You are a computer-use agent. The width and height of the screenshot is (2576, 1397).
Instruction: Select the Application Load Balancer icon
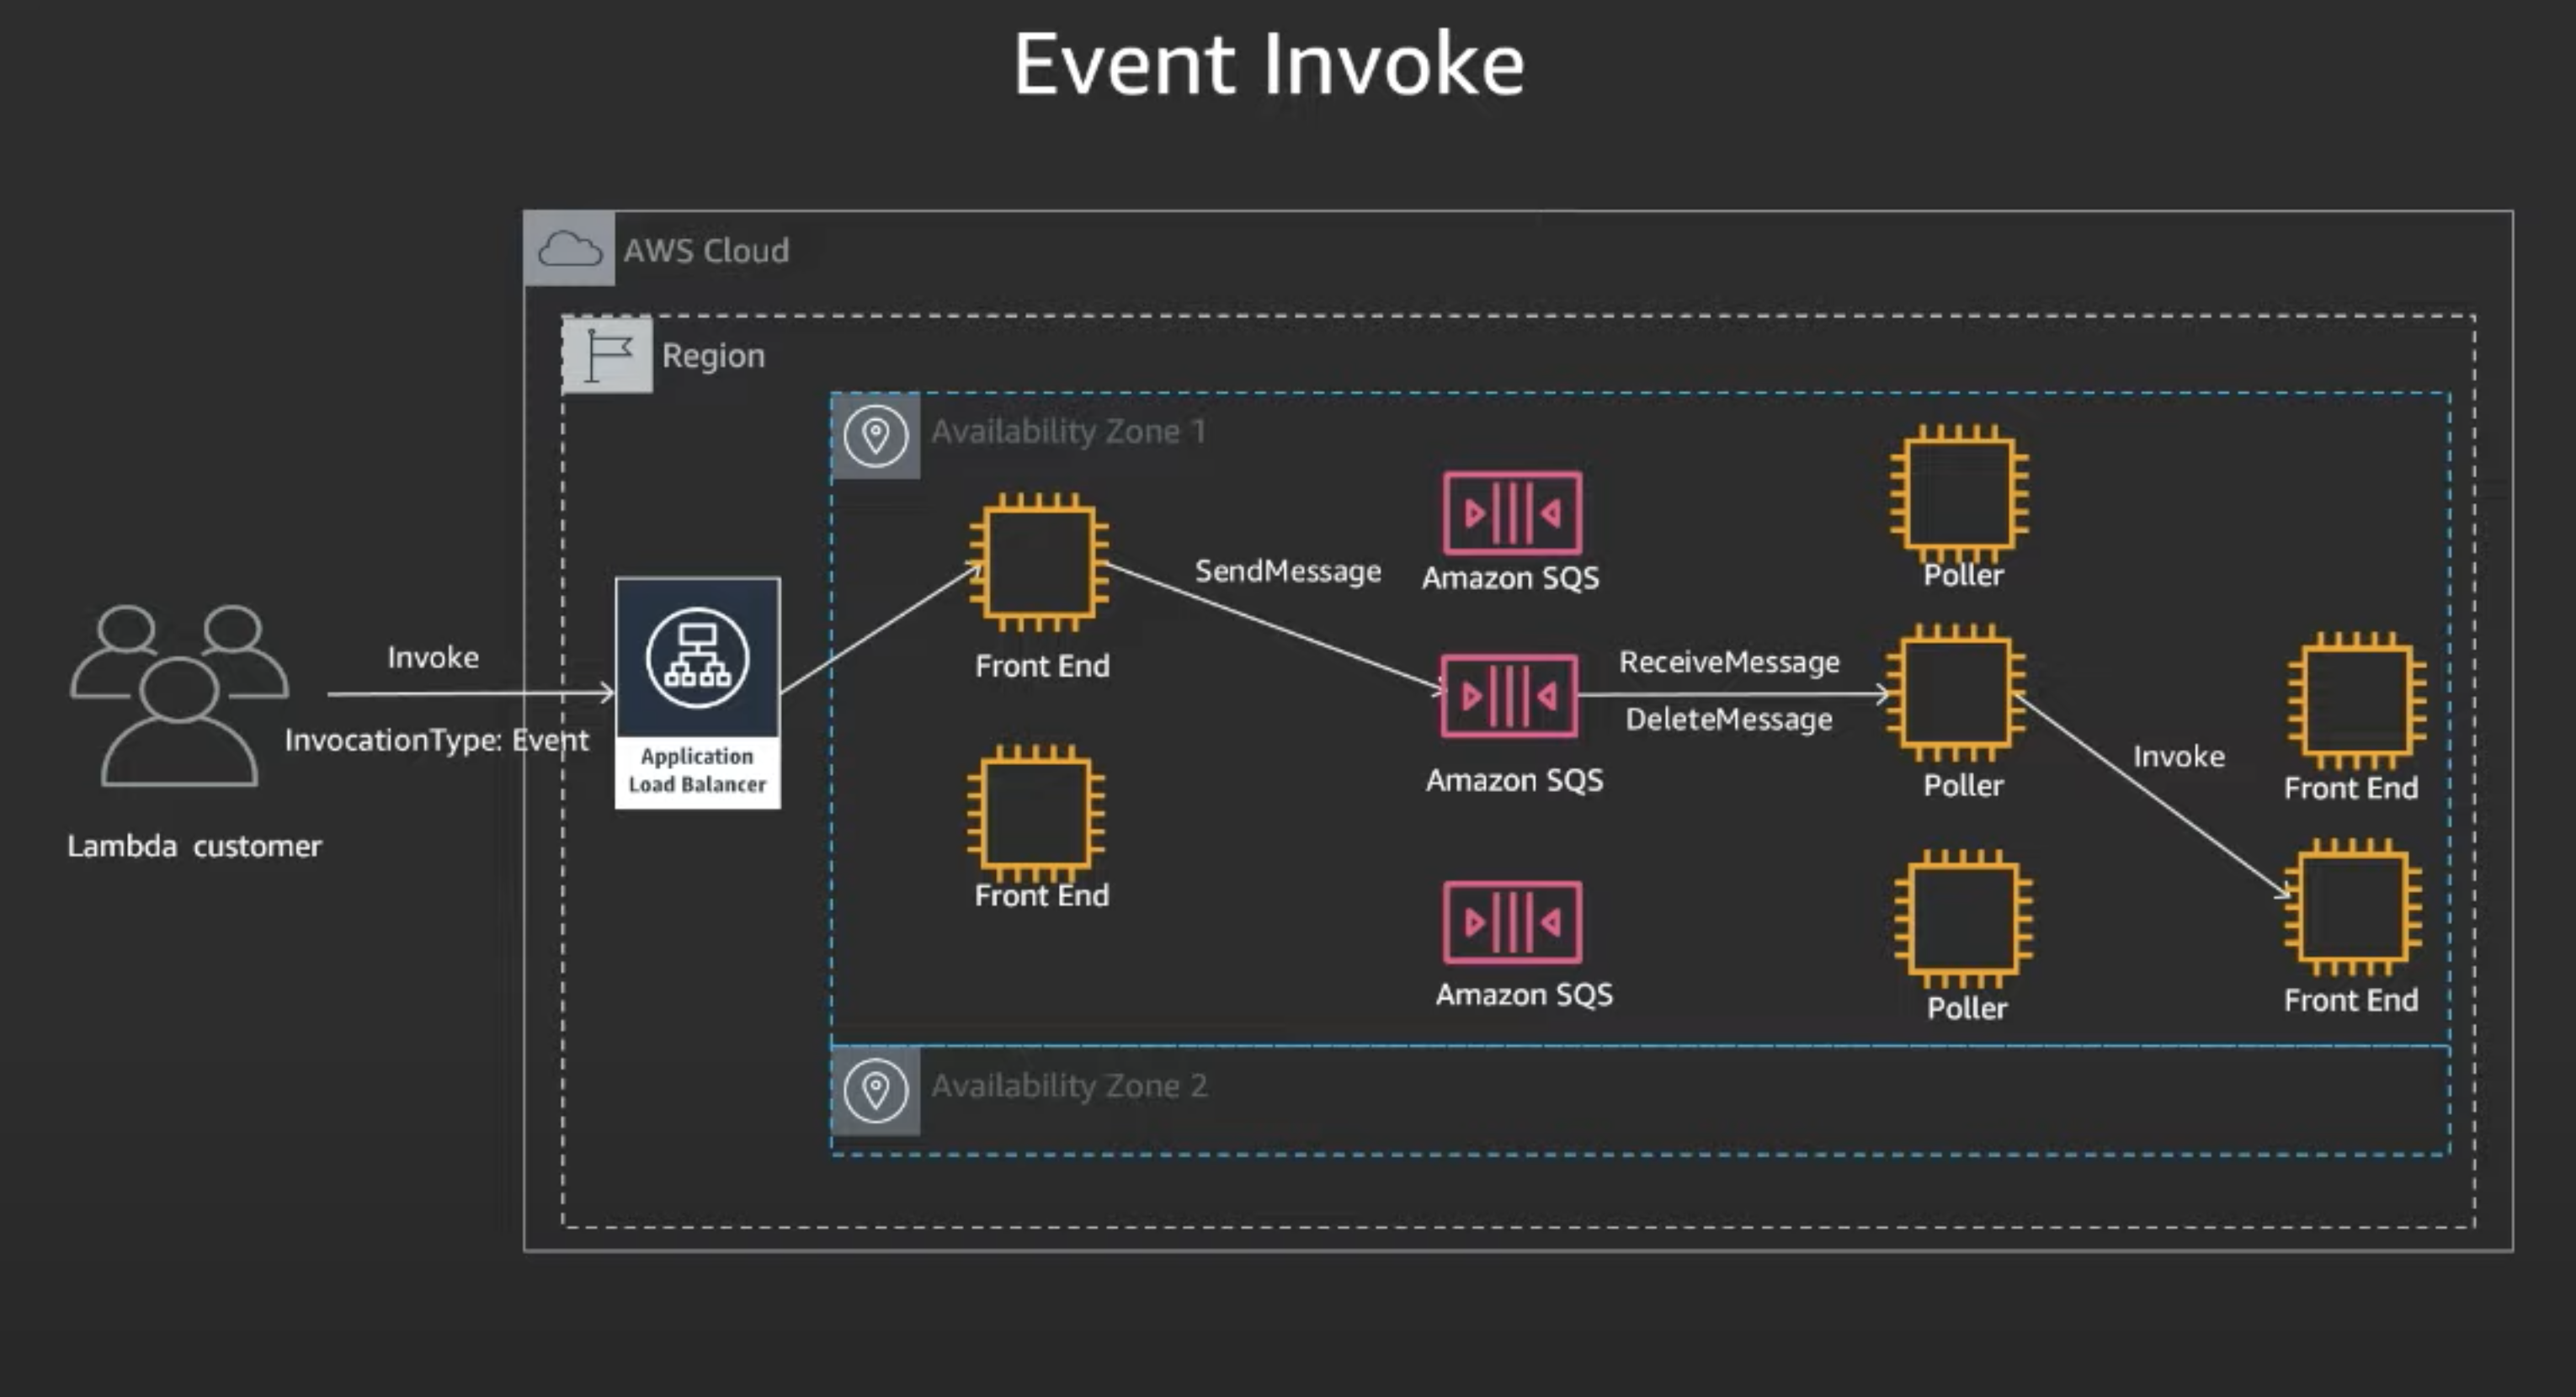coord(697,658)
